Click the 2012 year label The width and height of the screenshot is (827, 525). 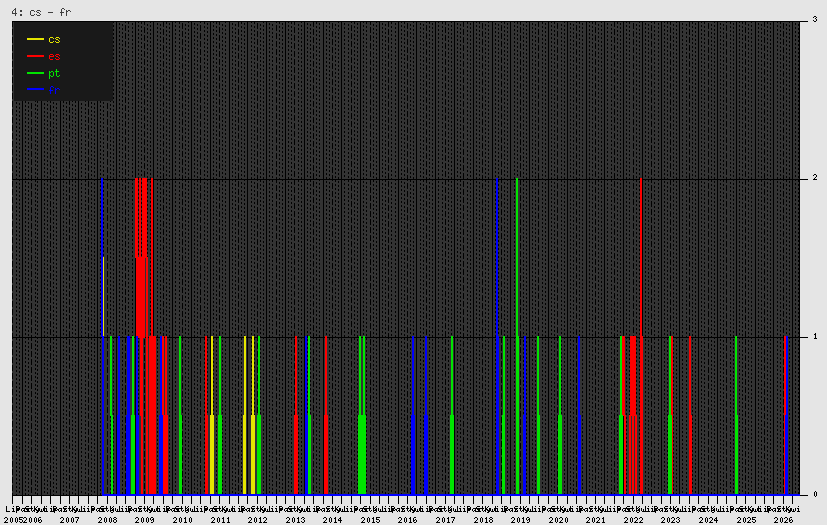(x=257, y=520)
